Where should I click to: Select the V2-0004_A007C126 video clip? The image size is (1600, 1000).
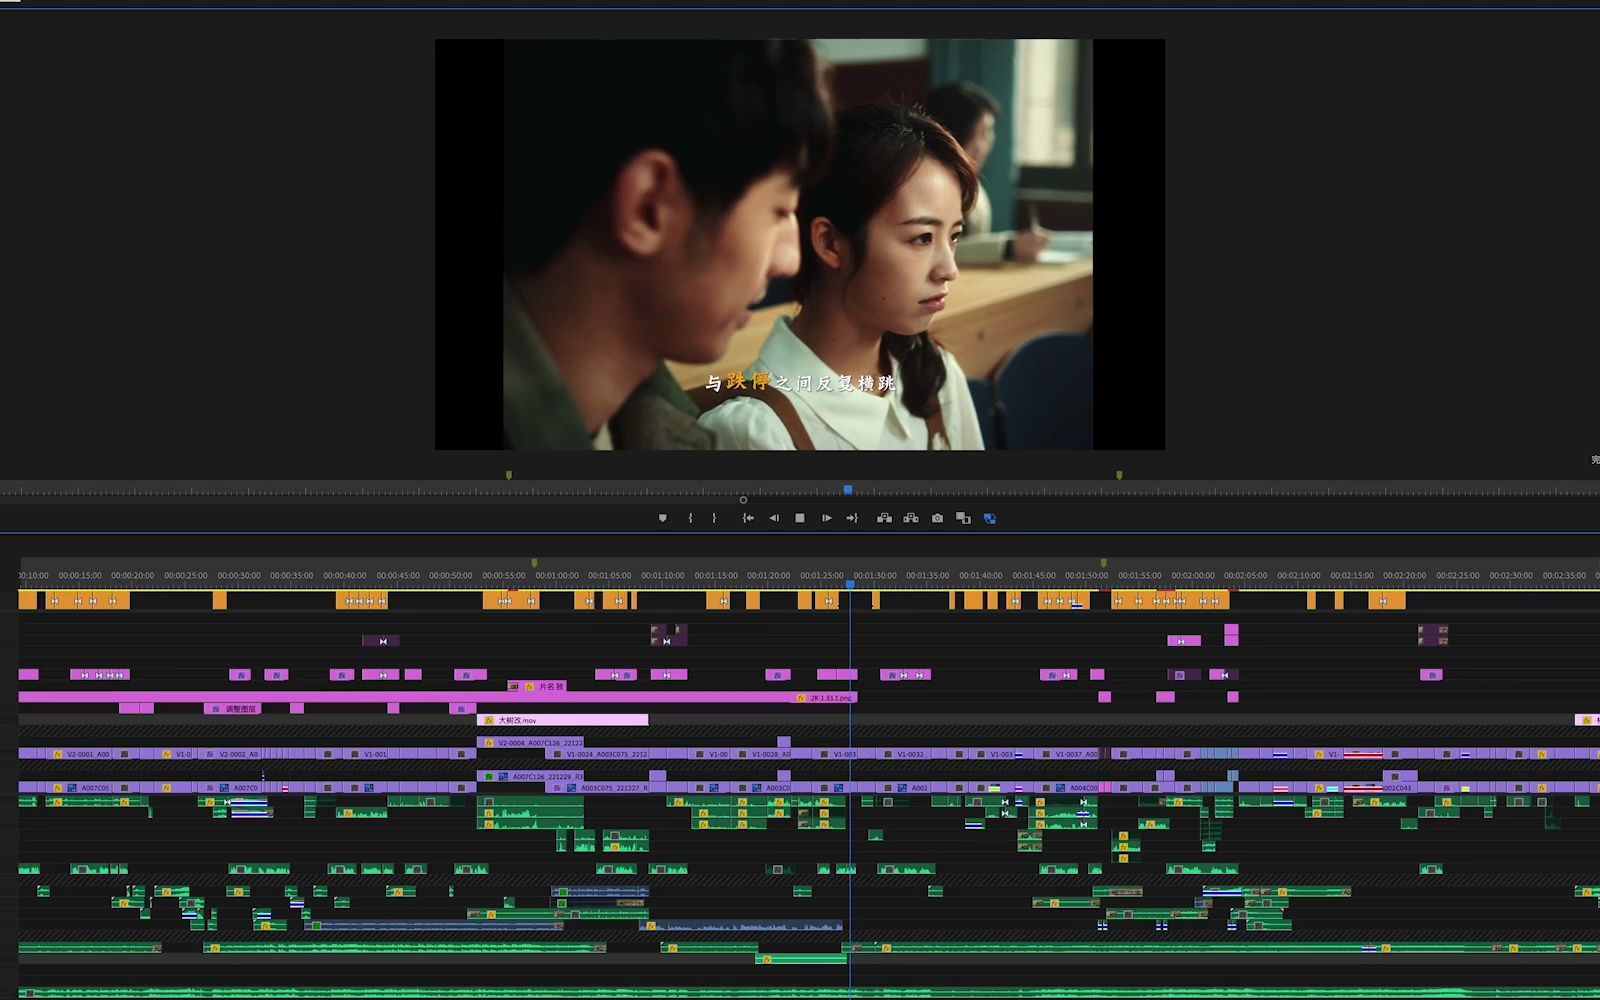[530, 743]
